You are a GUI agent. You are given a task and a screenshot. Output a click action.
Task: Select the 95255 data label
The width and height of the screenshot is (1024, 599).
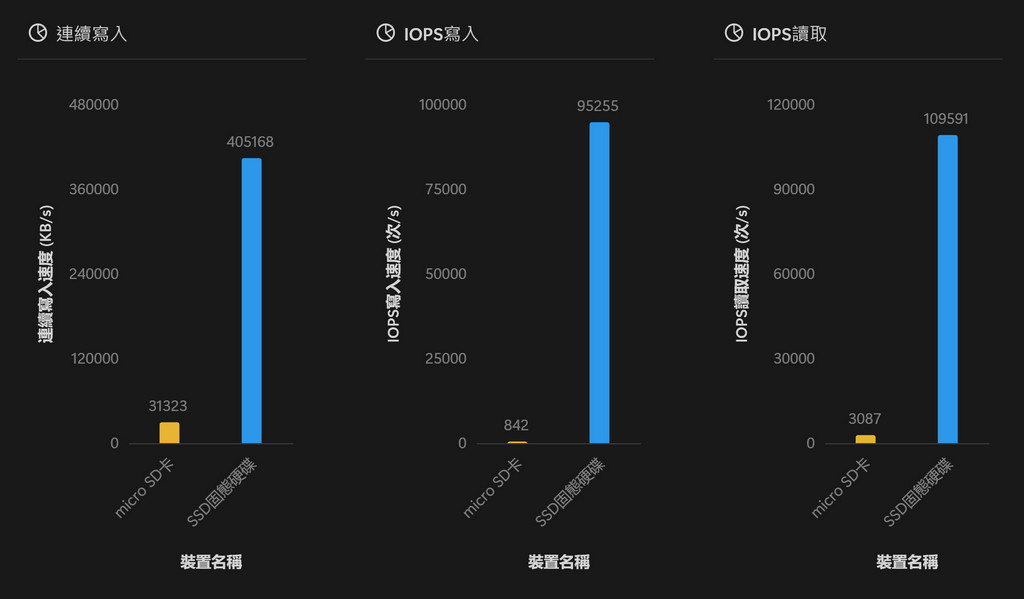(598, 105)
